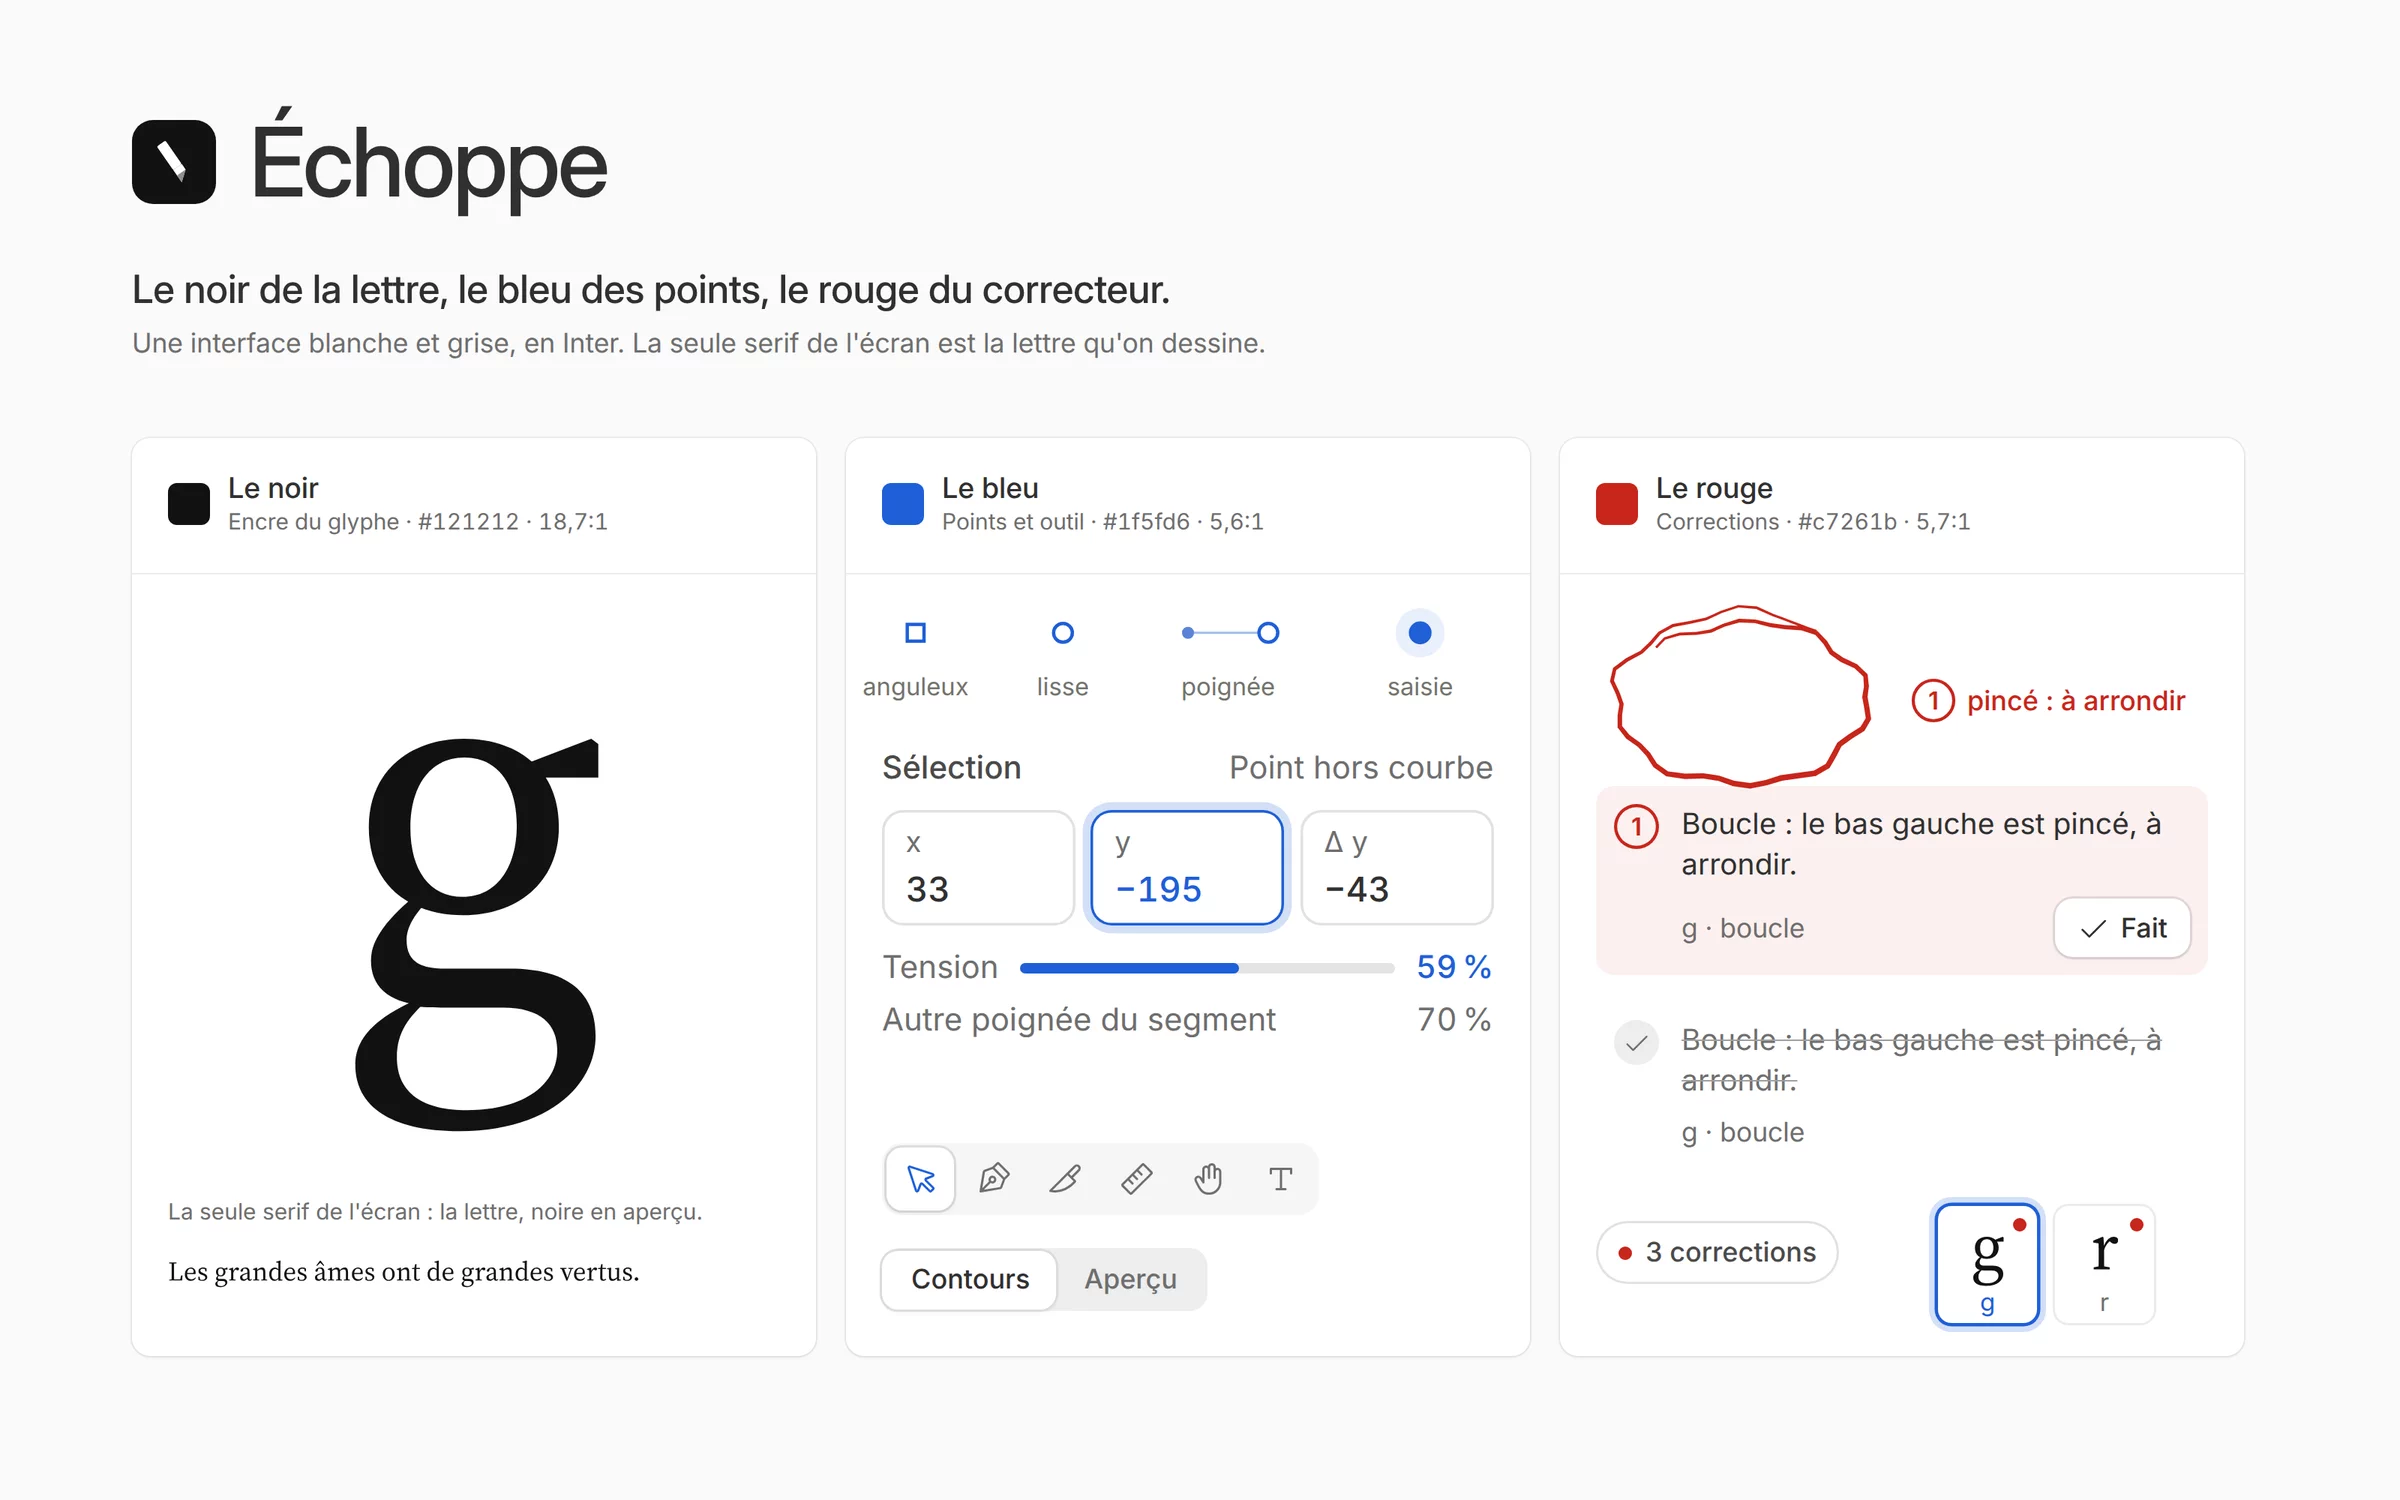The height and width of the screenshot is (1500, 2400).
Task: Select the text T tool
Action: coord(1281,1179)
